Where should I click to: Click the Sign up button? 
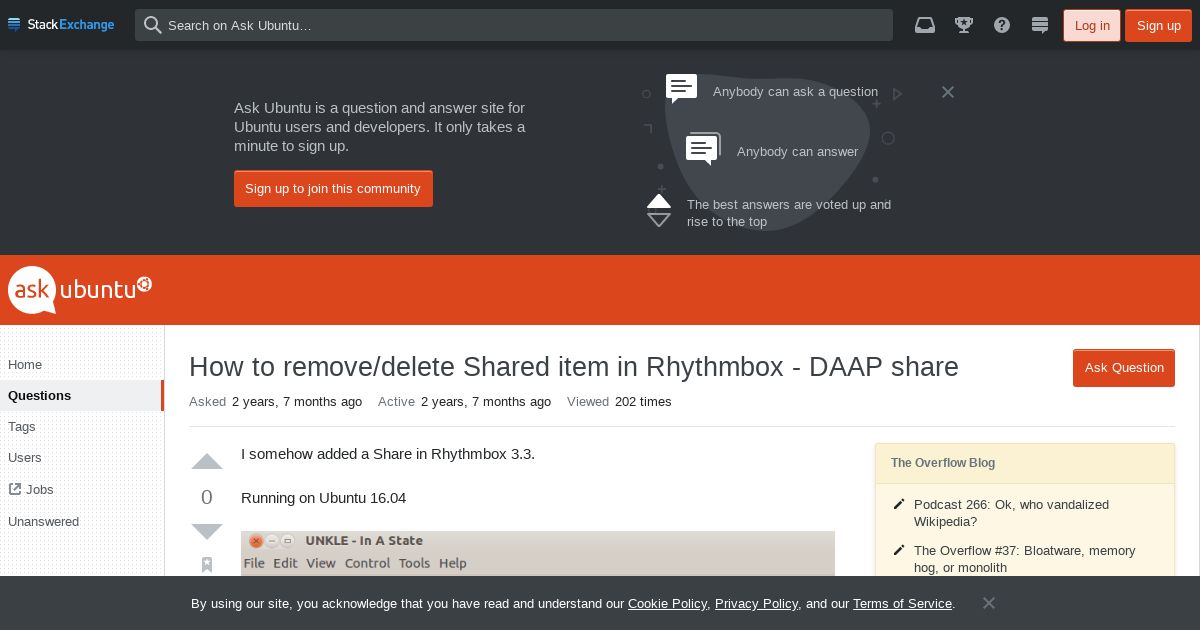click(1158, 25)
